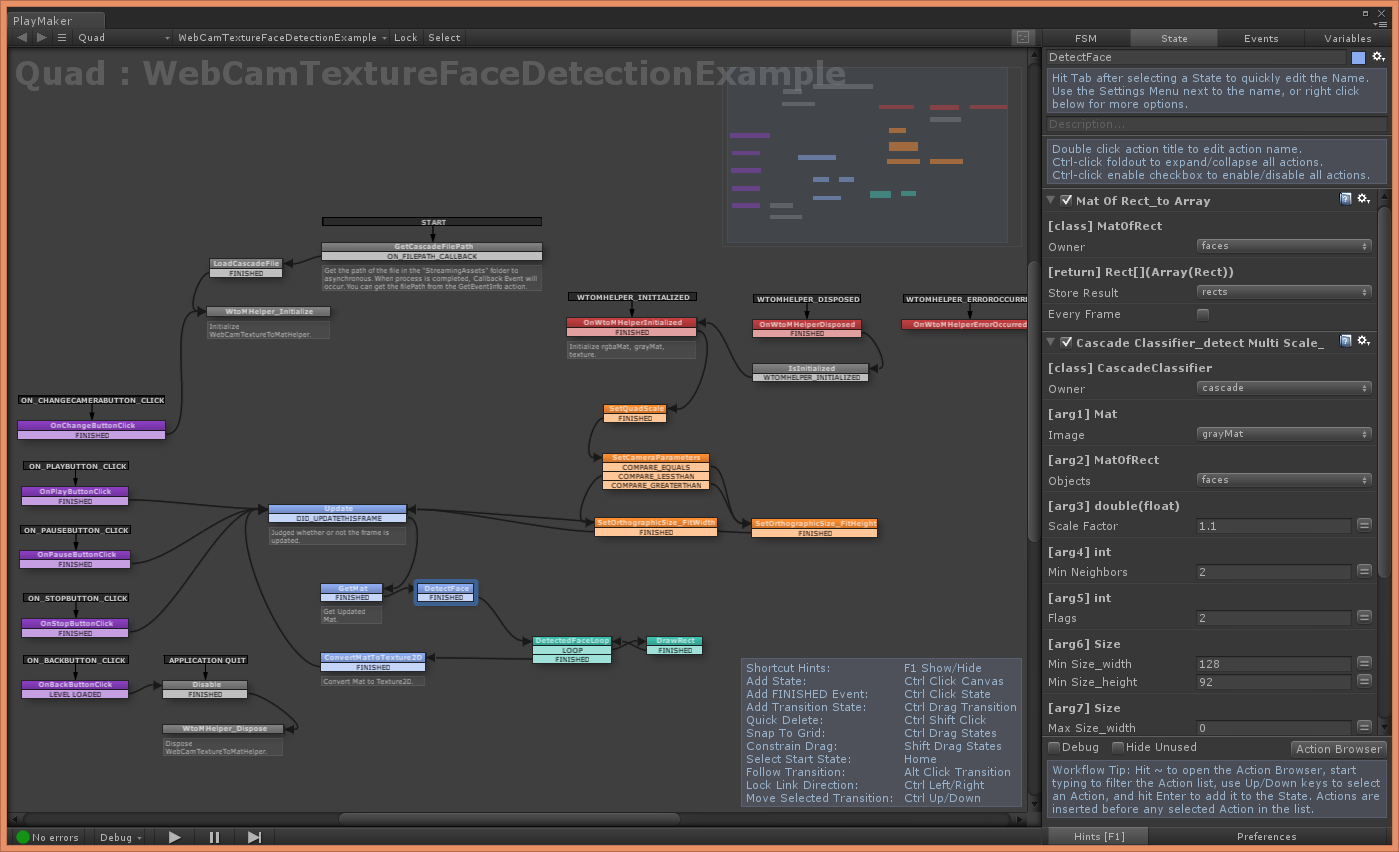Toggle the Lock button in the toolbar

click(406, 38)
